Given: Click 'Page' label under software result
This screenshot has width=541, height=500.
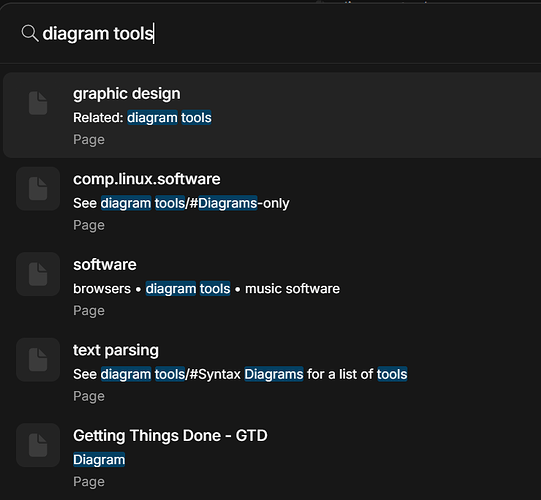Looking at the screenshot, I should pyautogui.click(x=89, y=311).
